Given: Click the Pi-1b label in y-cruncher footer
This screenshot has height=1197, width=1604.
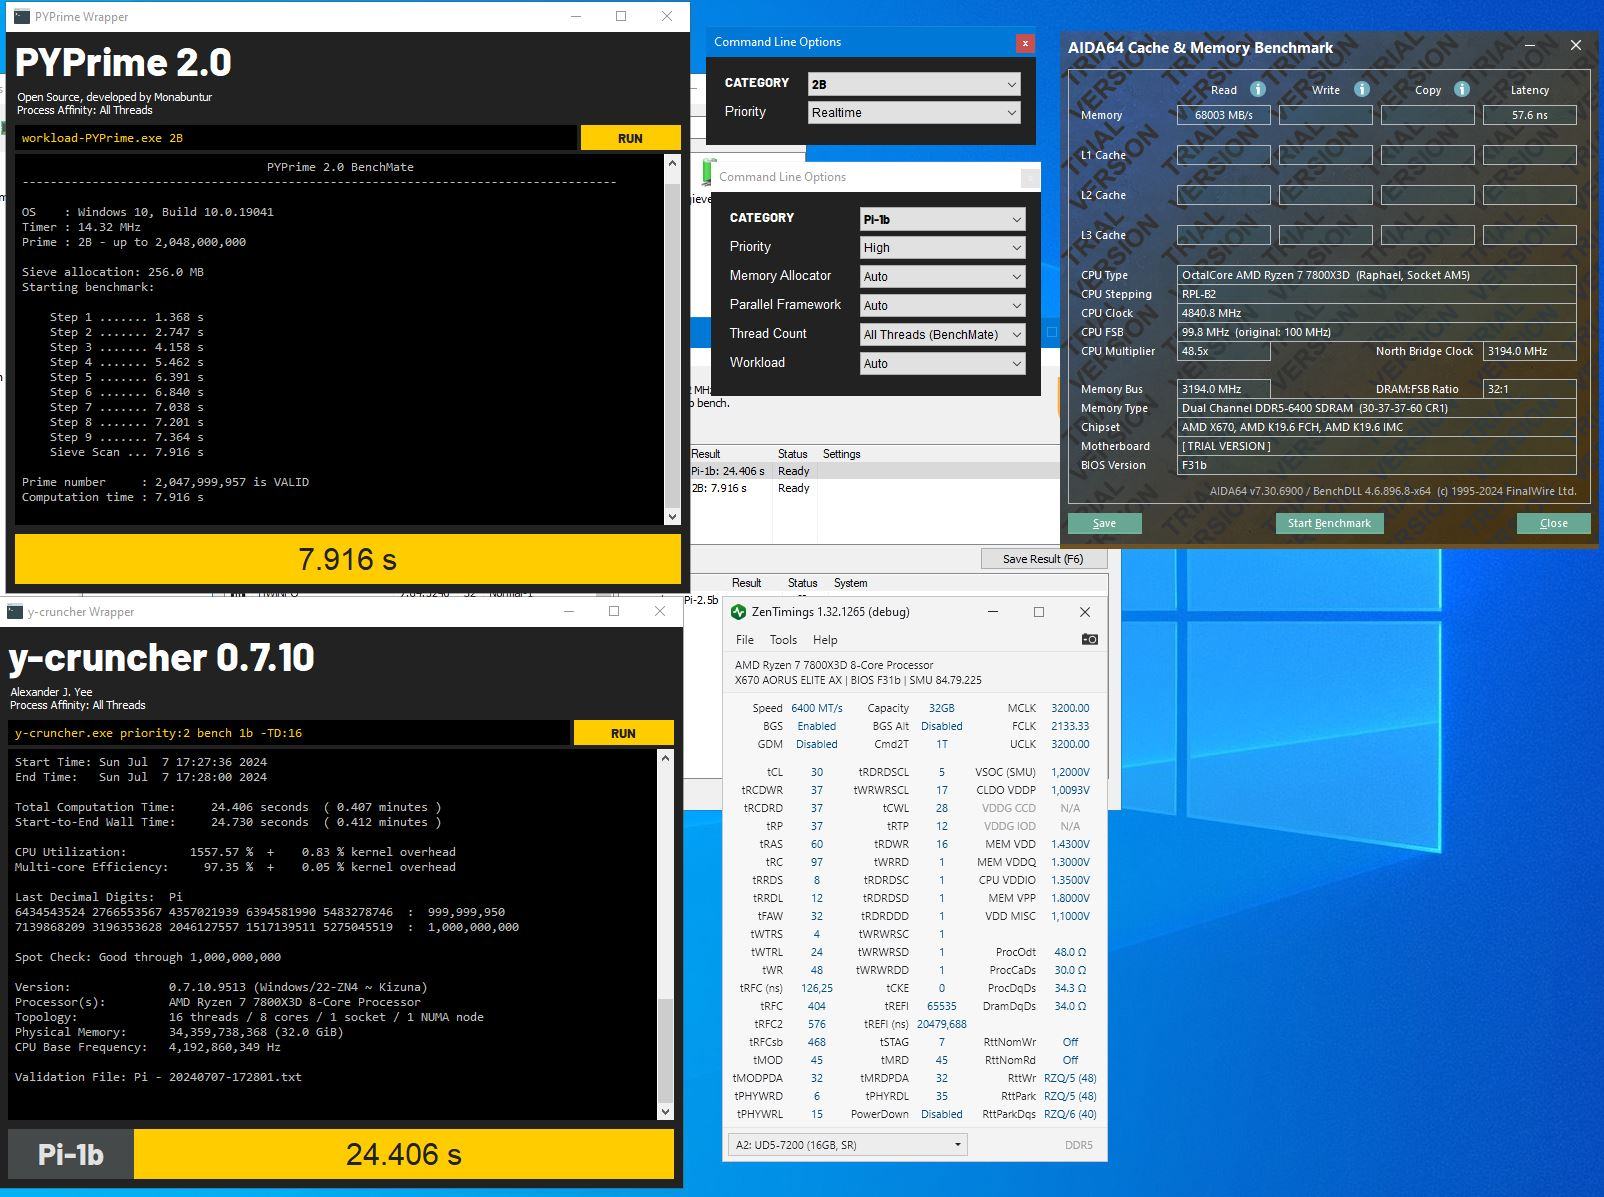Looking at the screenshot, I should pyautogui.click(x=71, y=1154).
